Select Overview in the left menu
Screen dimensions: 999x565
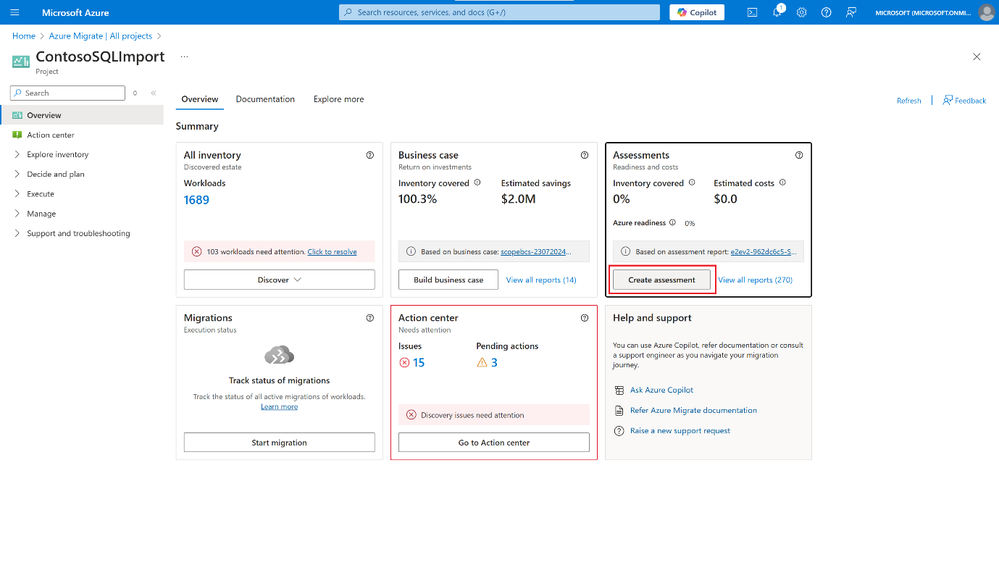point(82,115)
